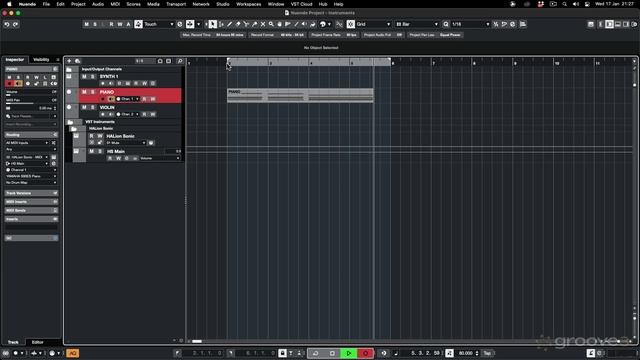
Task: Open the File menu
Action: pyautogui.click(x=46, y=4)
